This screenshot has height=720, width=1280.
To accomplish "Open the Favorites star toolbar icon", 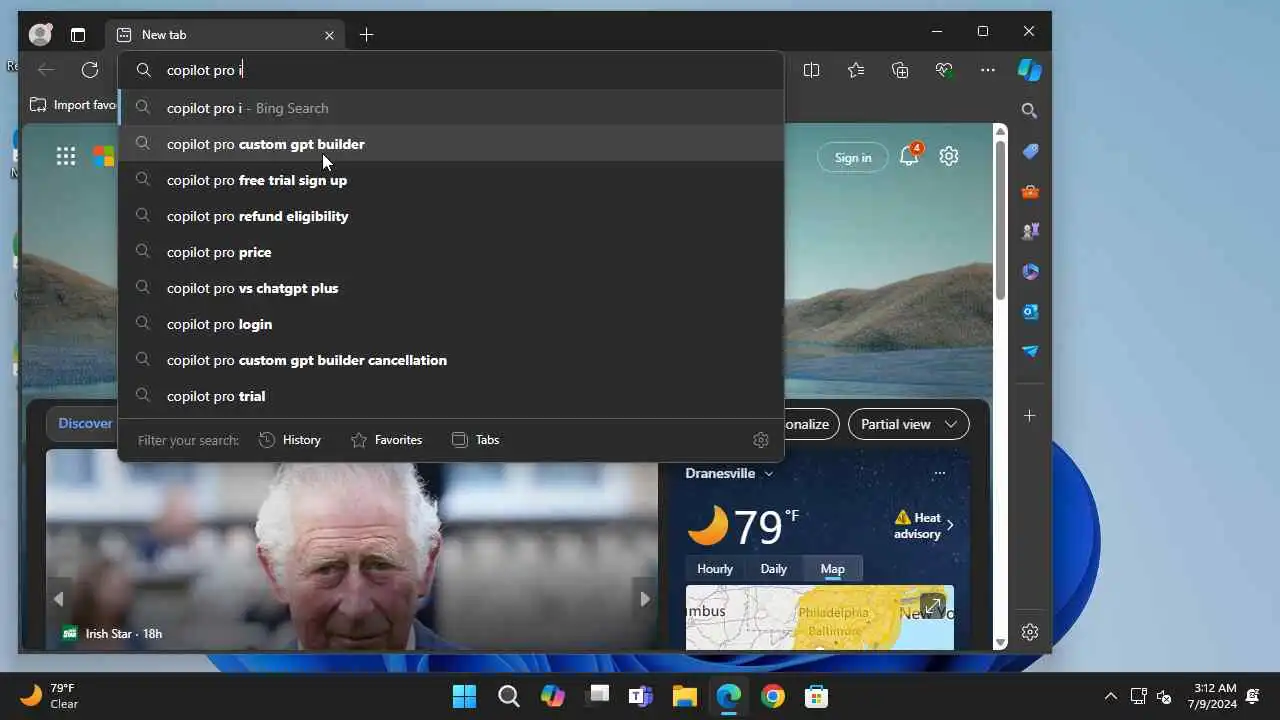I will coord(856,70).
